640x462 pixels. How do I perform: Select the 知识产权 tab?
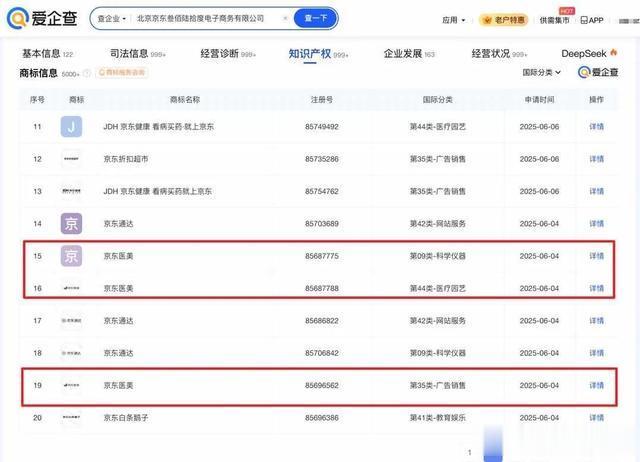coord(318,53)
